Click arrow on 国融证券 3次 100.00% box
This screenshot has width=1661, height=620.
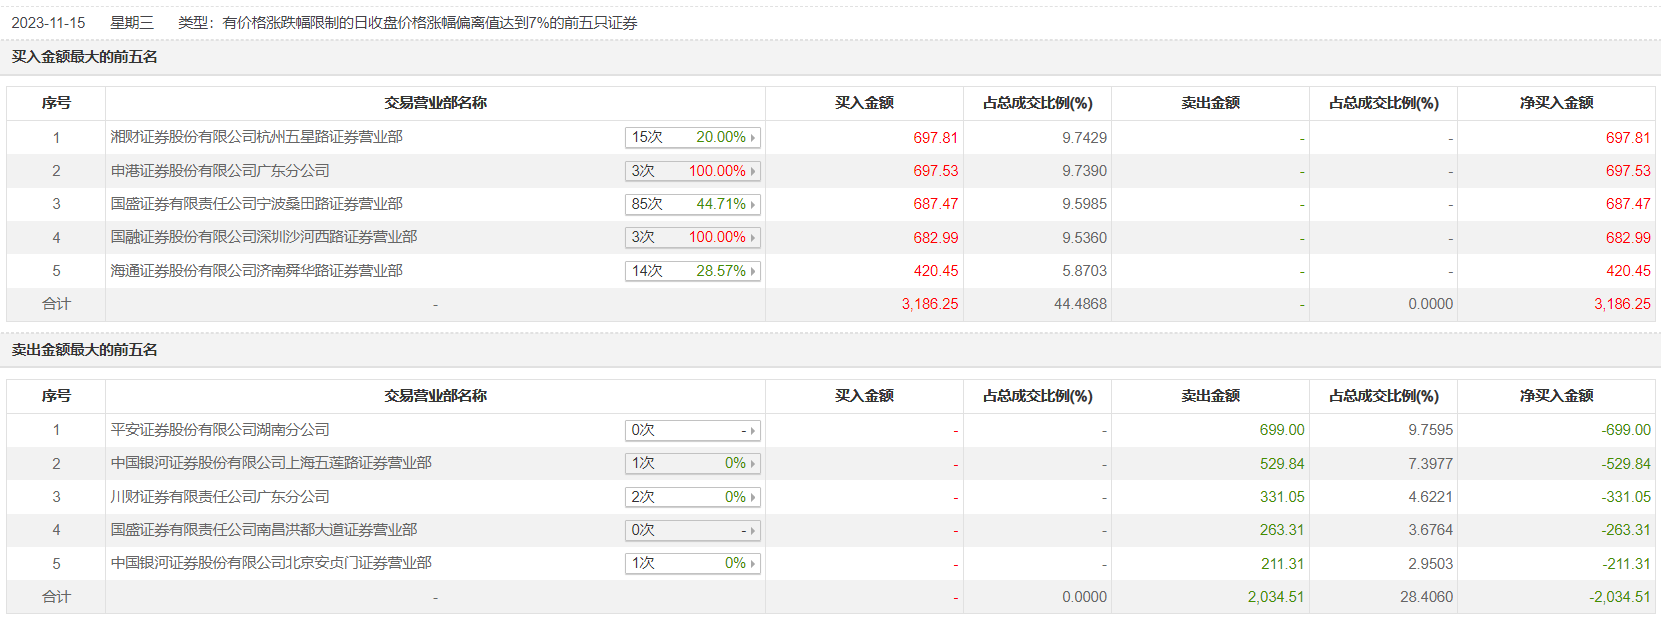[x=753, y=238]
